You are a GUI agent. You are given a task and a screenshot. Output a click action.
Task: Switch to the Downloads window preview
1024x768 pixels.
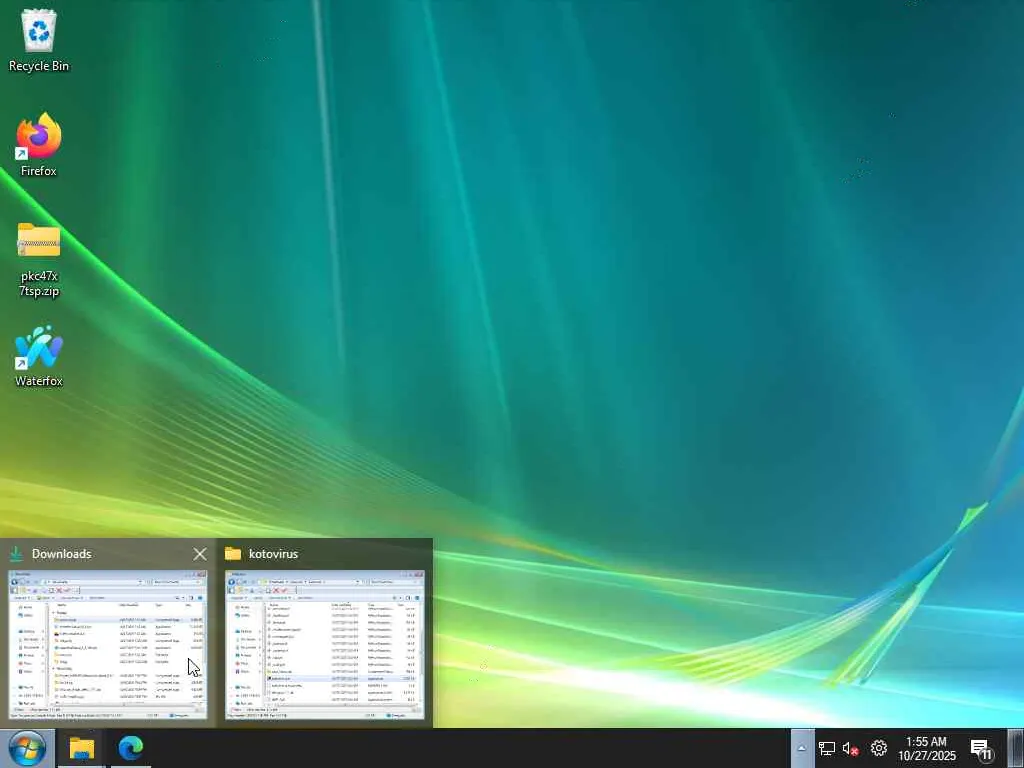(x=108, y=645)
